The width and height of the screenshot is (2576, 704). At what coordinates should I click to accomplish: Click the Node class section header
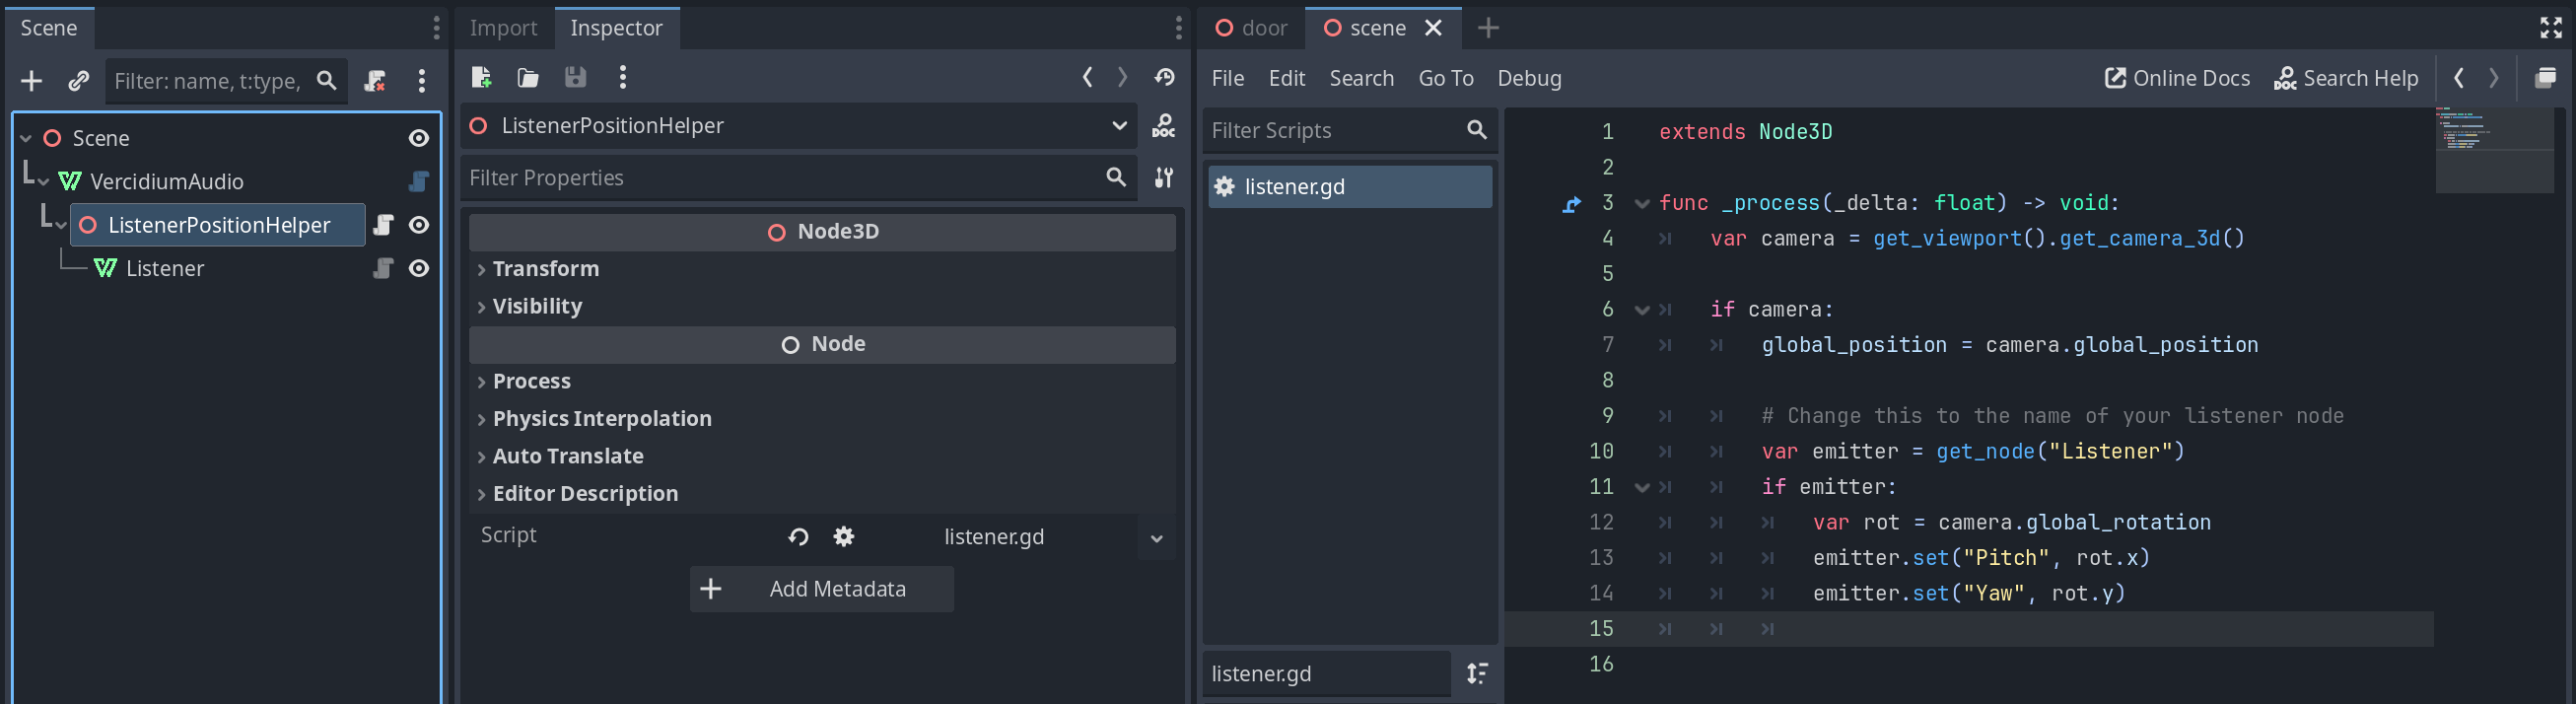tap(822, 344)
